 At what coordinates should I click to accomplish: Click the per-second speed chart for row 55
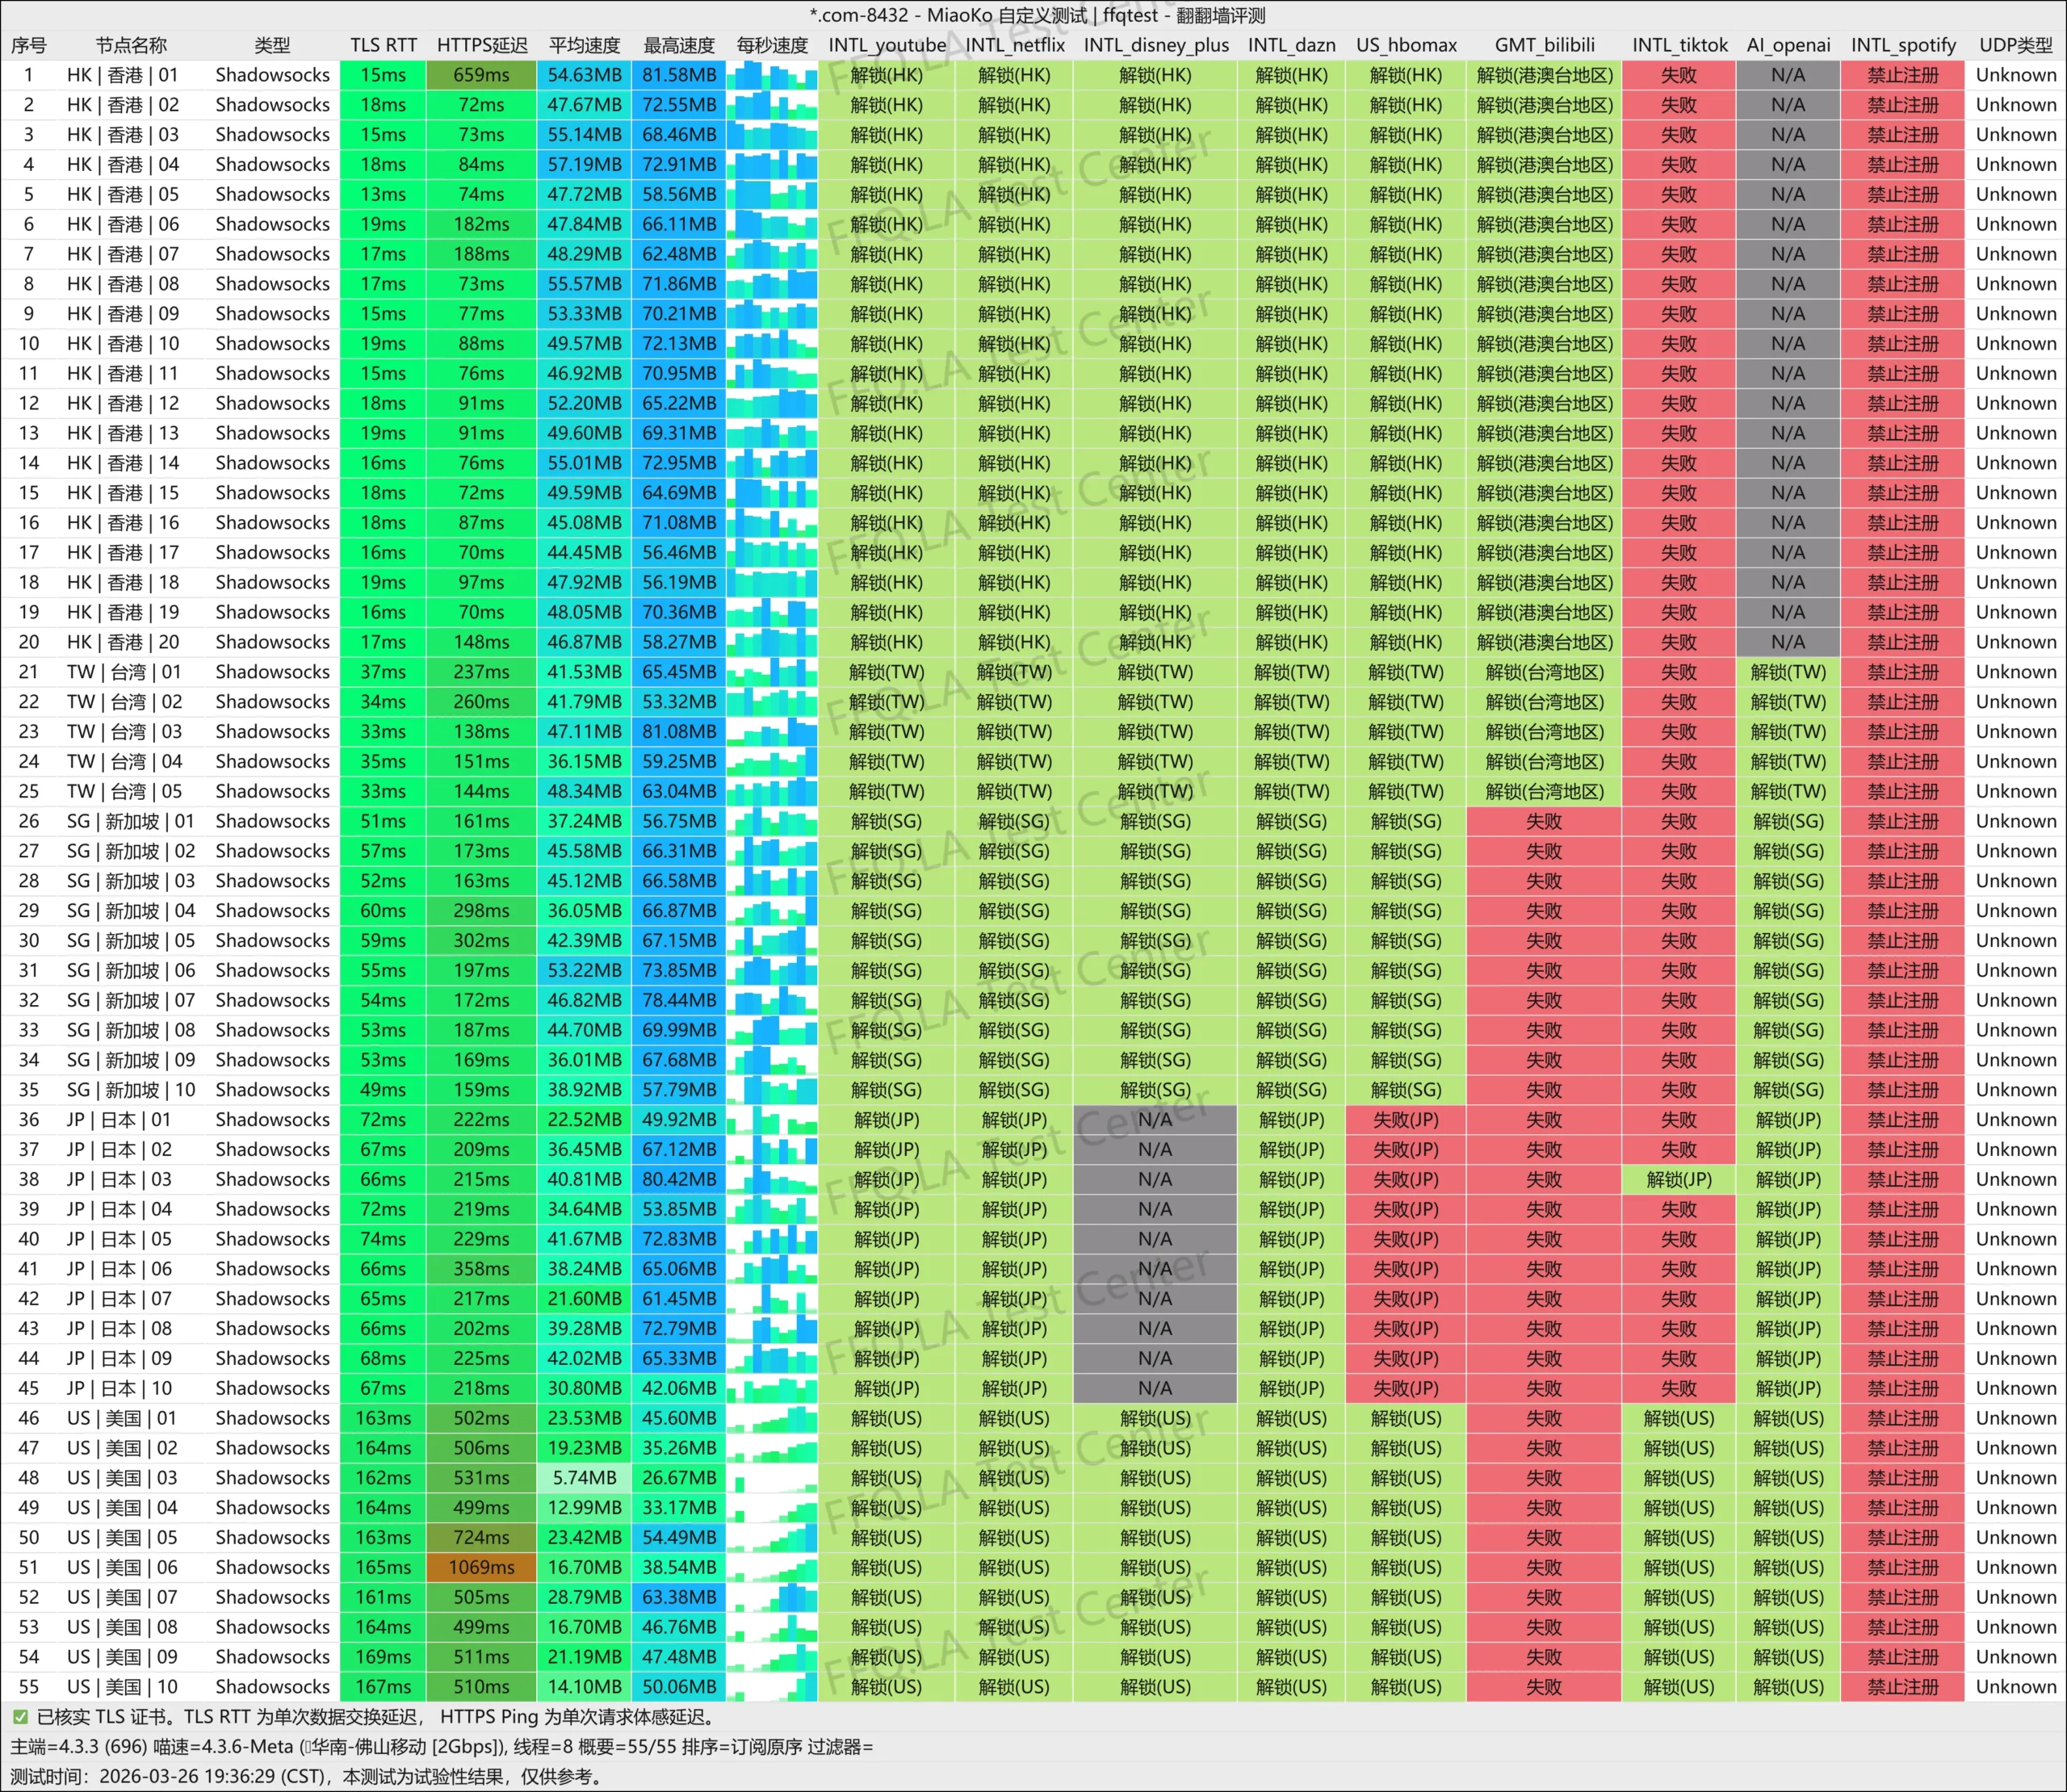tap(772, 1687)
